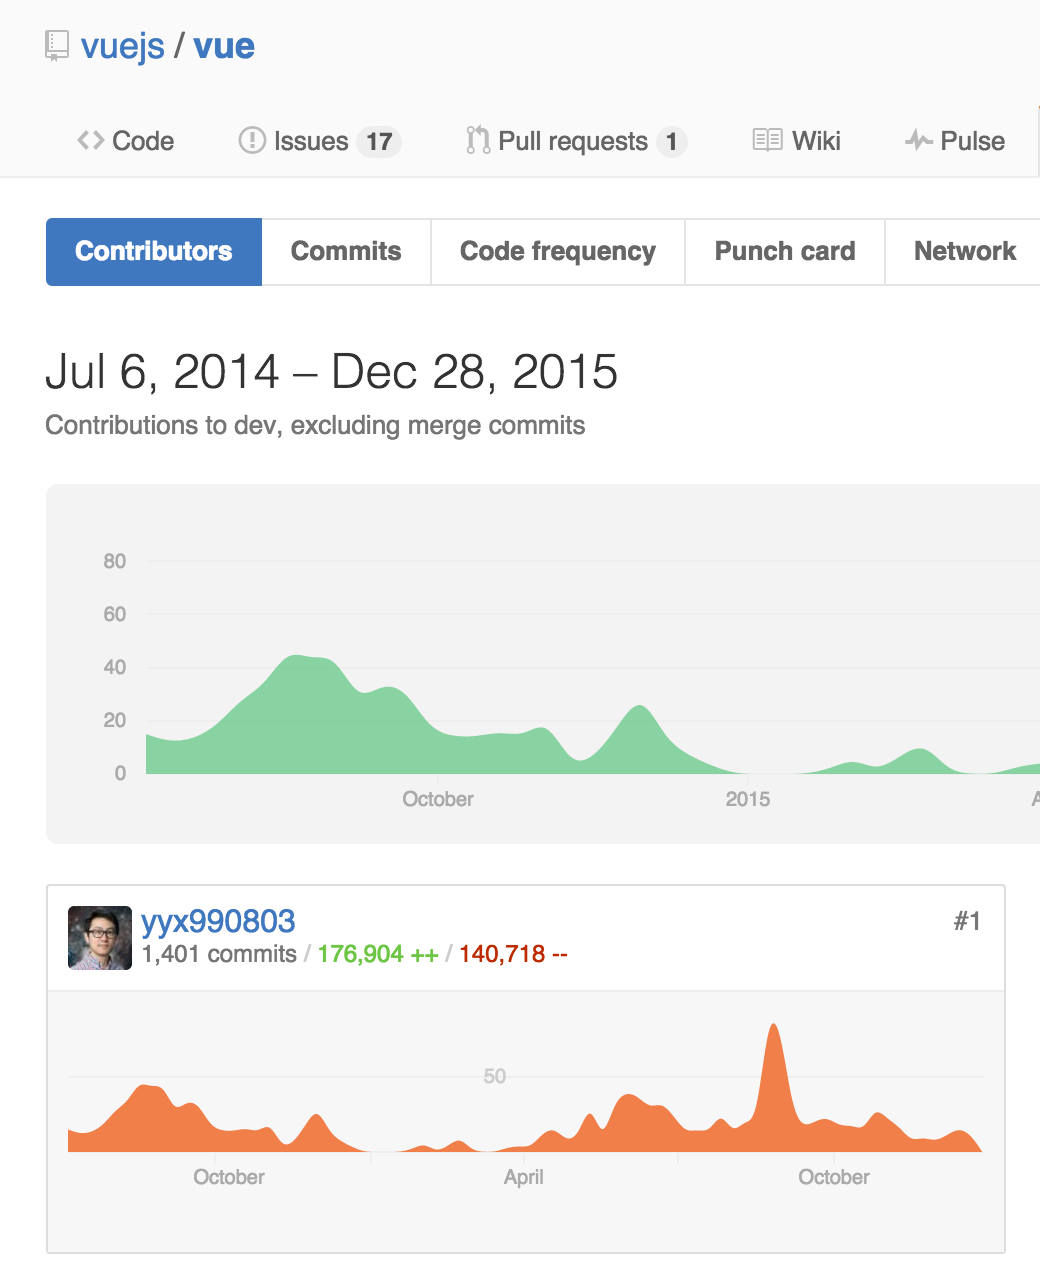
Task: Open the Punch card tab
Action: tap(785, 252)
